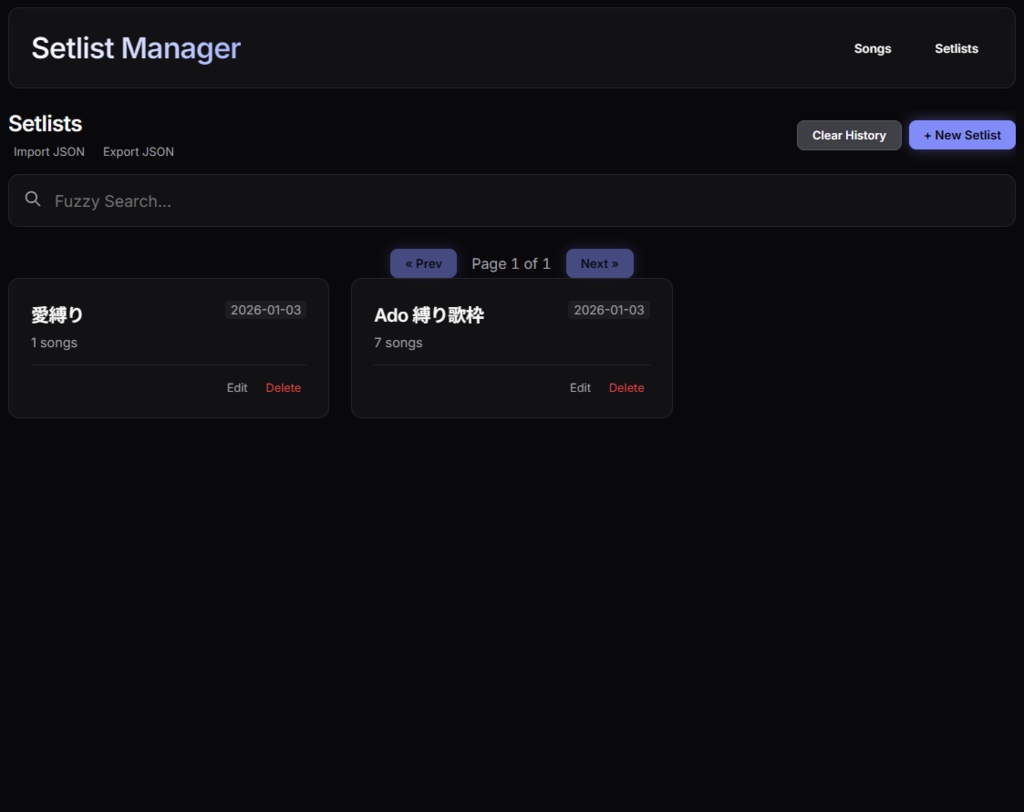Viewport: 1024px width, 812px height.
Task: Edit the 愛縛り setlist
Action: pos(236,387)
